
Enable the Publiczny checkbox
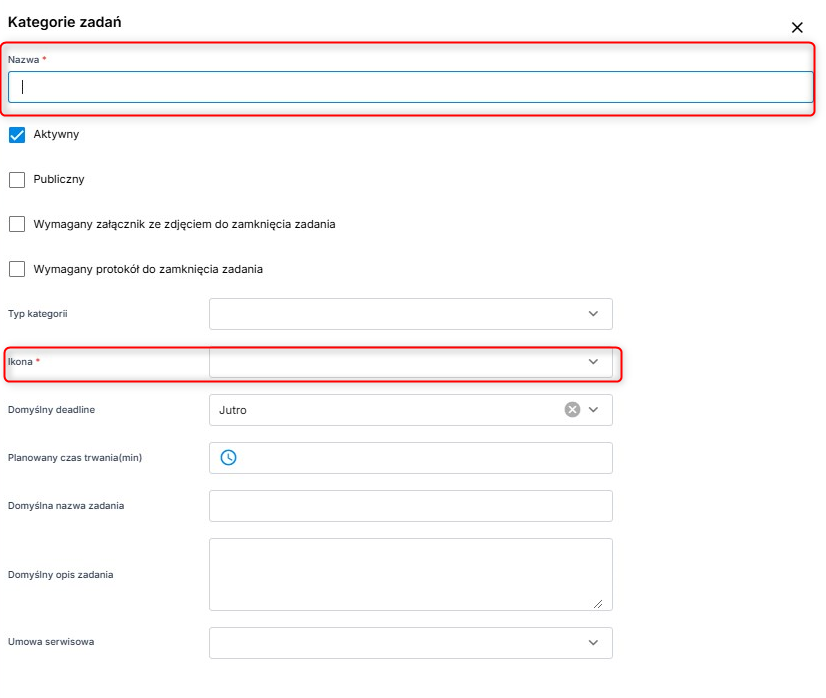click(17, 180)
